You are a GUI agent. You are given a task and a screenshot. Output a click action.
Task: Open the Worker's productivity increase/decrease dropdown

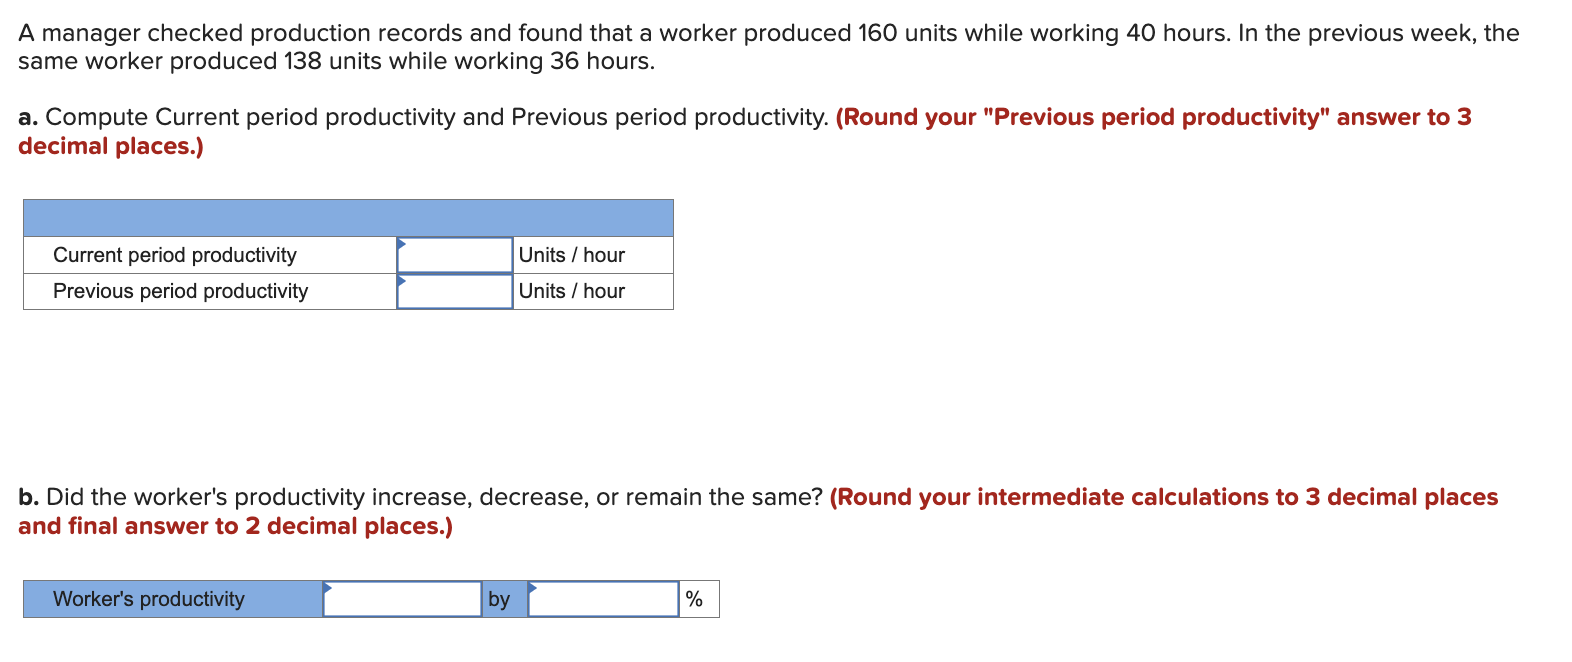coord(400,599)
